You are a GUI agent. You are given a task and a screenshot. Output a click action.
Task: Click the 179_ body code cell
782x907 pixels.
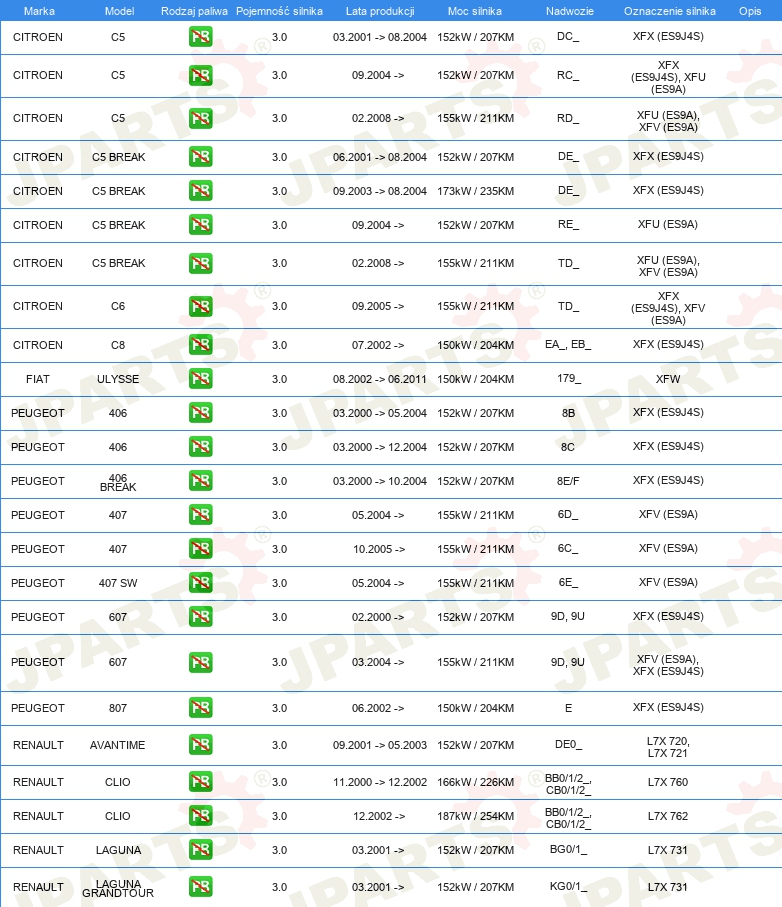click(569, 378)
